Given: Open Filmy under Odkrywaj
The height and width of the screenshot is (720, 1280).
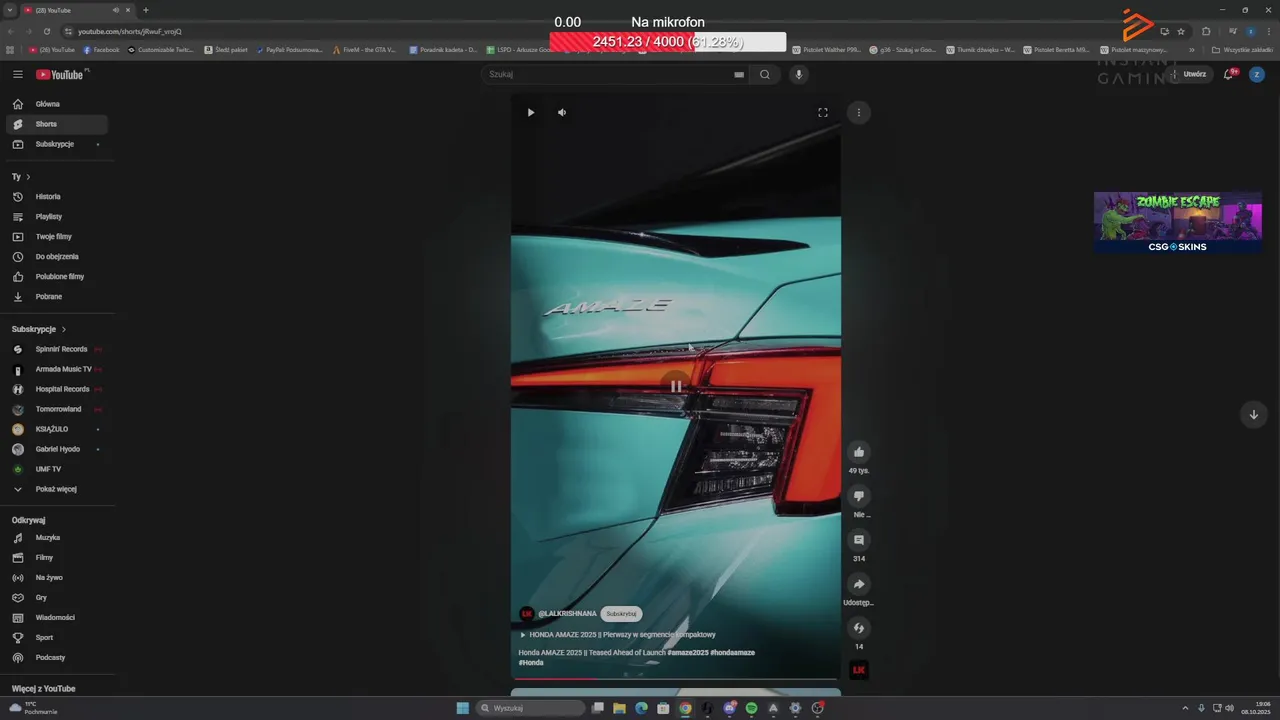Looking at the screenshot, I should pos(57,558).
